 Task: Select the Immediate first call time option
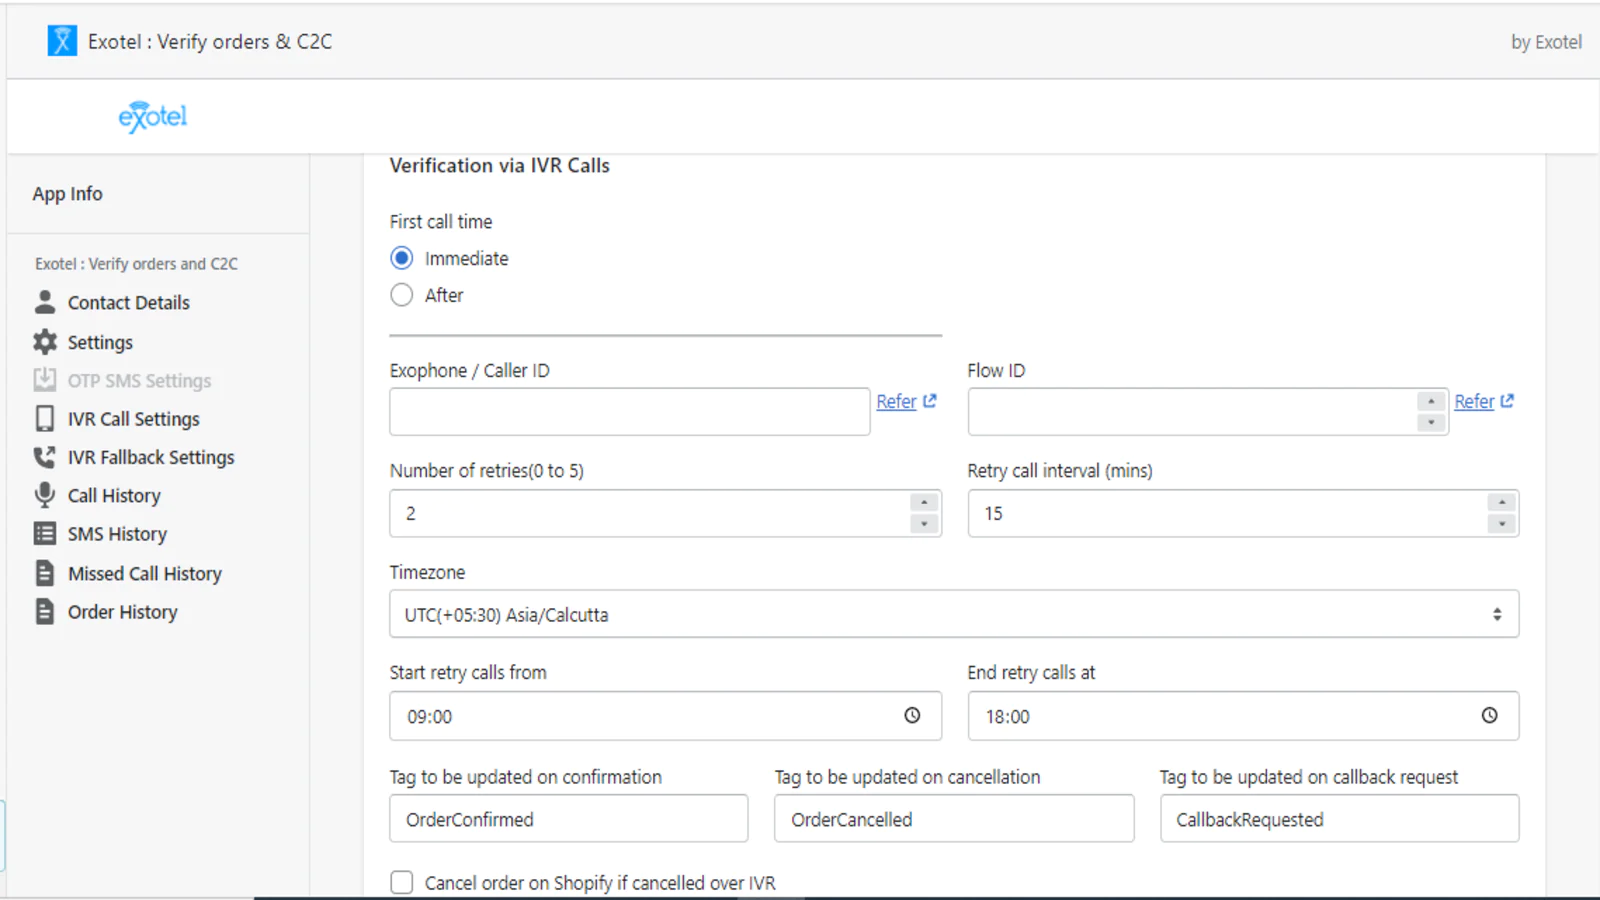(402, 258)
